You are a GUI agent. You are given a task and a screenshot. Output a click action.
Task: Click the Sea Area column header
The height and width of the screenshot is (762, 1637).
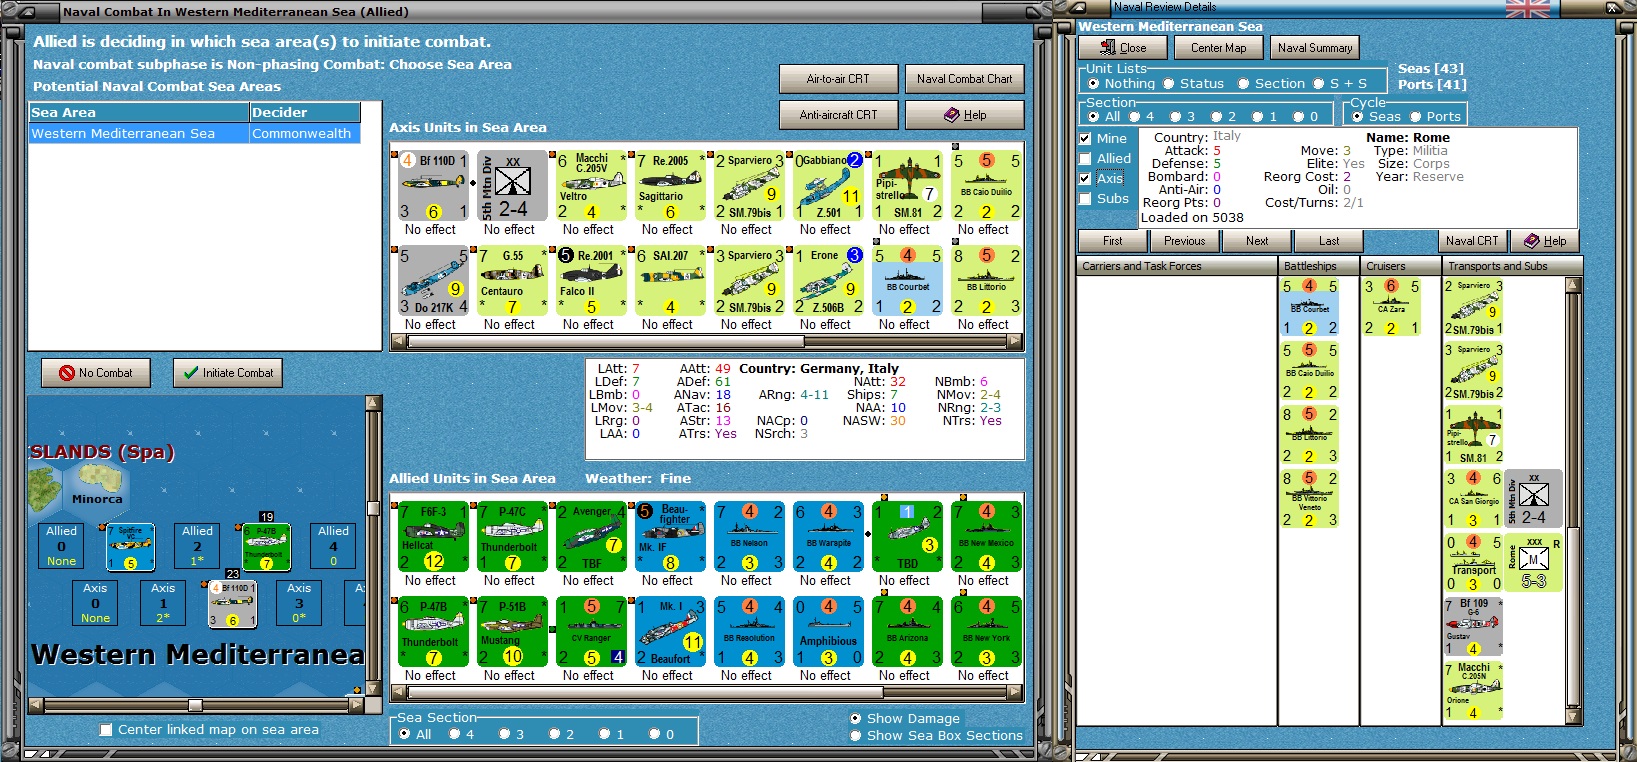(139, 113)
